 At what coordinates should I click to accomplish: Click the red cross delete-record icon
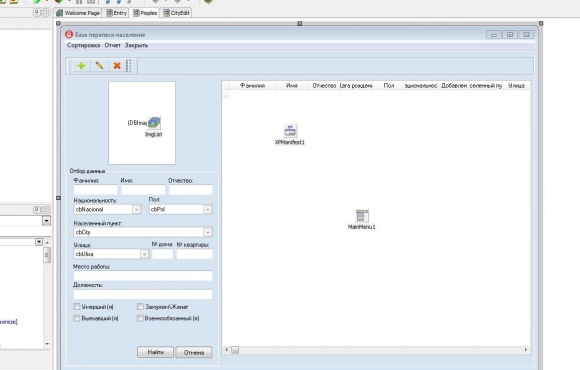tap(117, 66)
